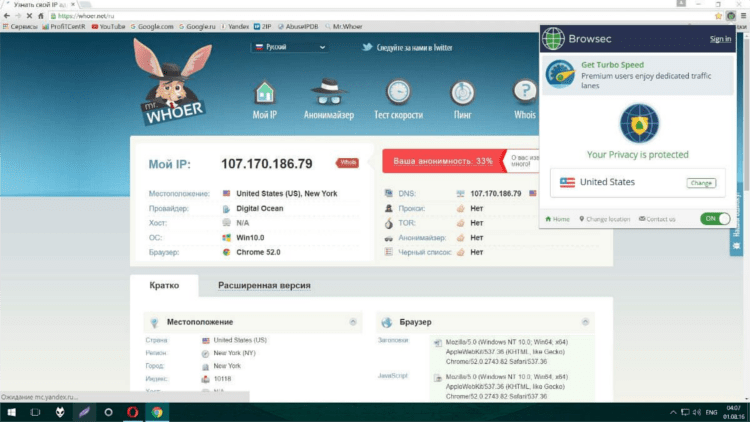Image resolution: width=750 pixels, height=422 pixels.
Task: Click Sign in in Browsec popup
Action: click(720, 39)
